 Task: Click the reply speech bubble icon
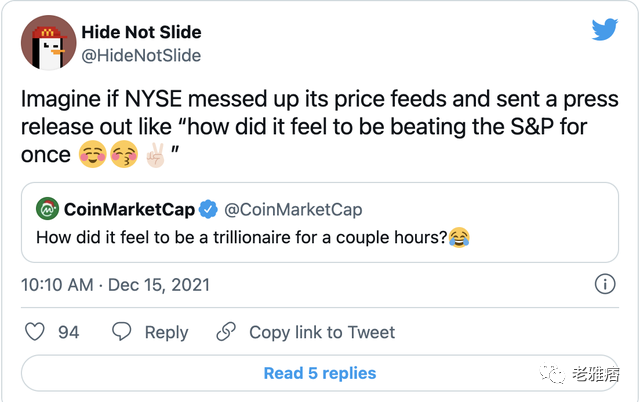pyautogui.click(x=122, y=332)
